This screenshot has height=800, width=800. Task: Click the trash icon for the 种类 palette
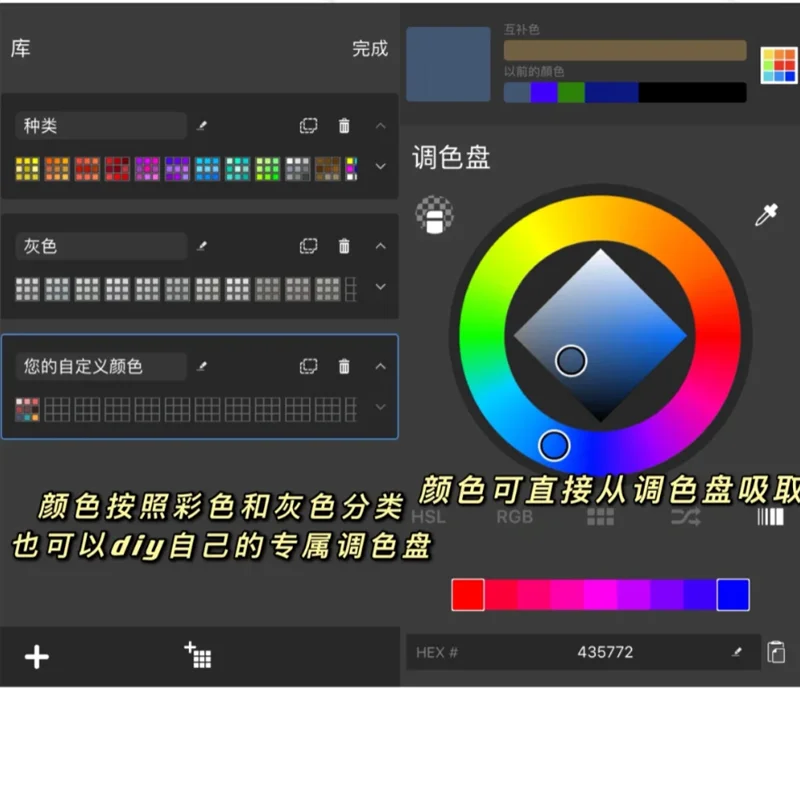click(345, 126)
